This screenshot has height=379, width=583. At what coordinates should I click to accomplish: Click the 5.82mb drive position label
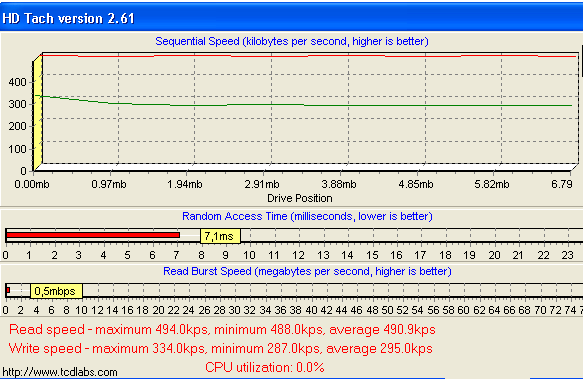point(492,184)
